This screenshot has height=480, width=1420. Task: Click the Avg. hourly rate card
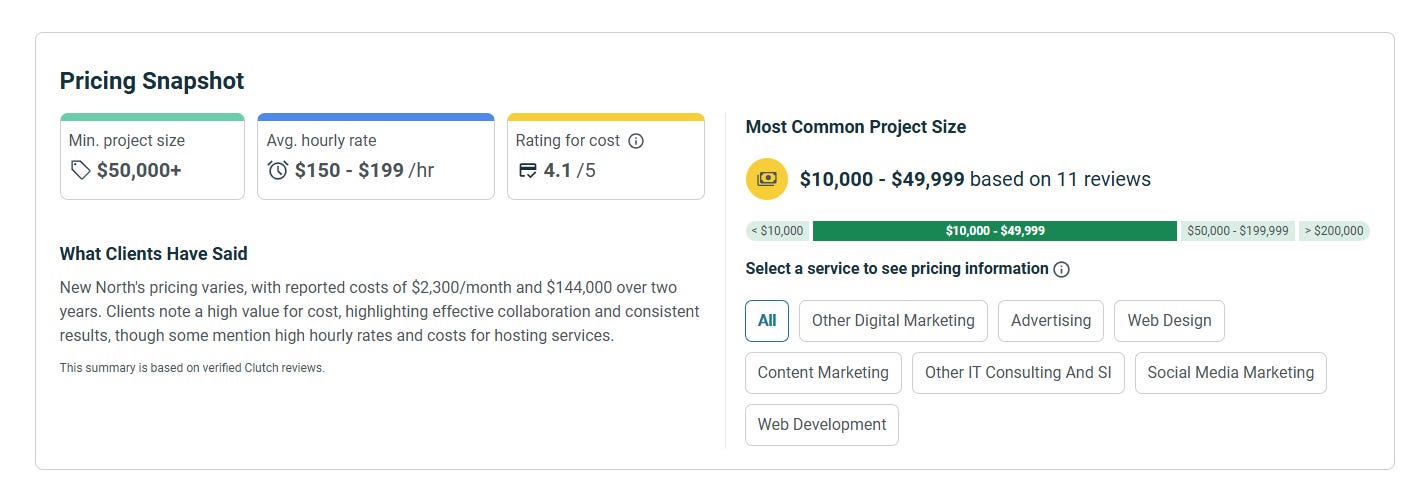click(375, 156)
